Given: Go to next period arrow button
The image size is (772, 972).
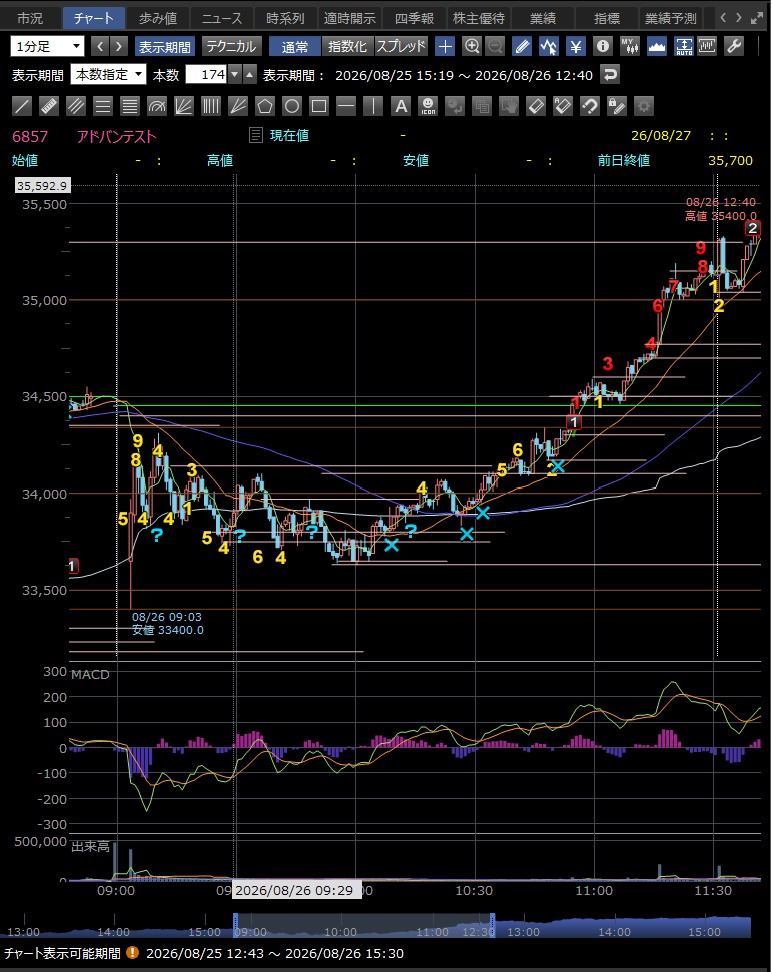Looking at the screenshot, I should [119, 46].
